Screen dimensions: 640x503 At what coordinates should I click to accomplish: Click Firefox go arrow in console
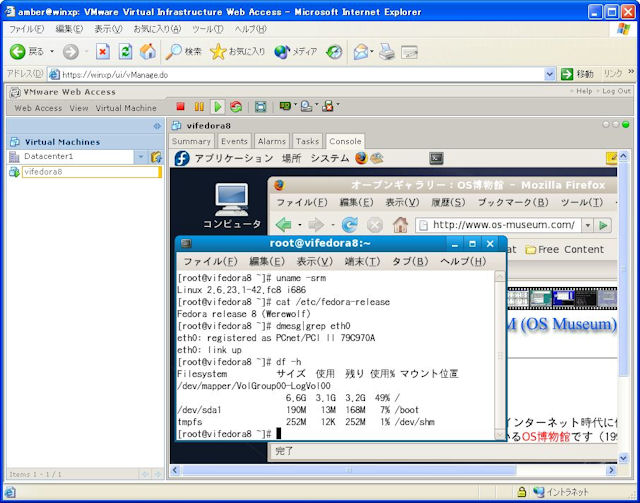pos(603,225)
